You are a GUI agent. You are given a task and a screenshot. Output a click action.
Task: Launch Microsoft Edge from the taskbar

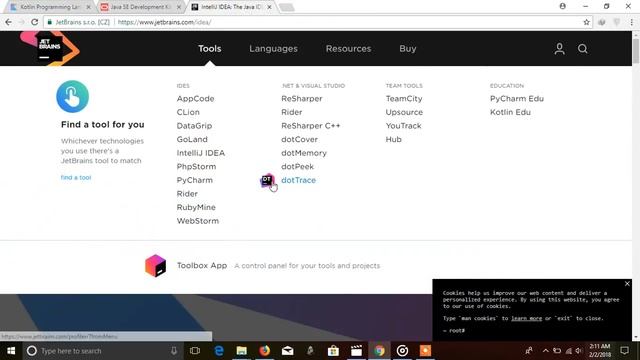[219, 351]
